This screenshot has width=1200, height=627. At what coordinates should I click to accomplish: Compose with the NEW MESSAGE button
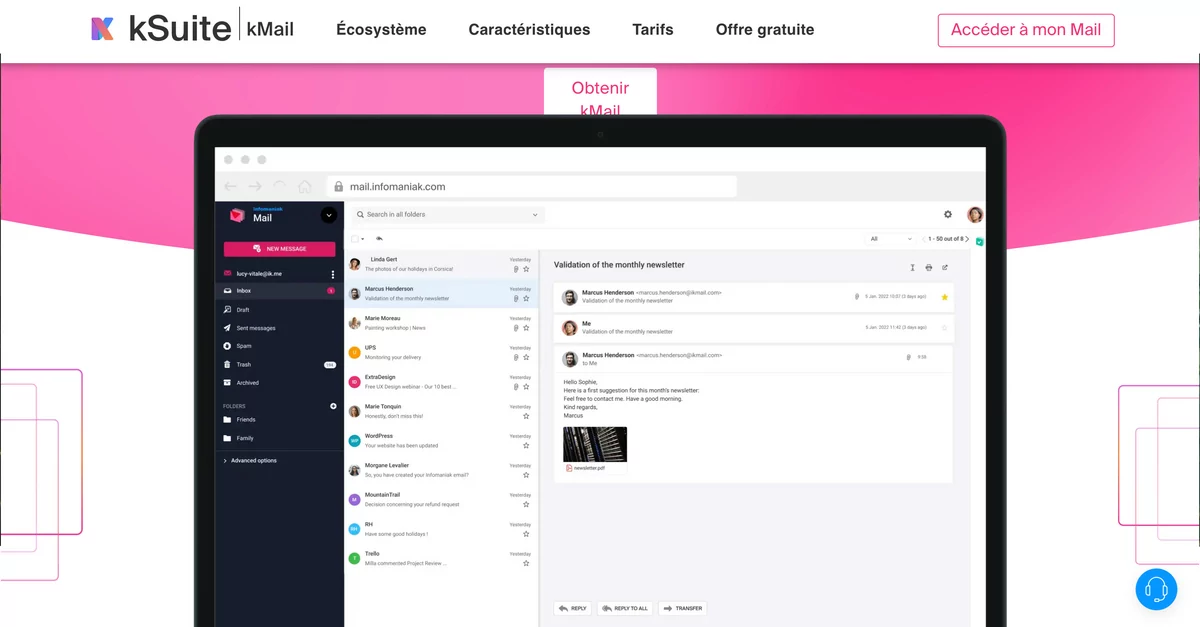point(280,248)
